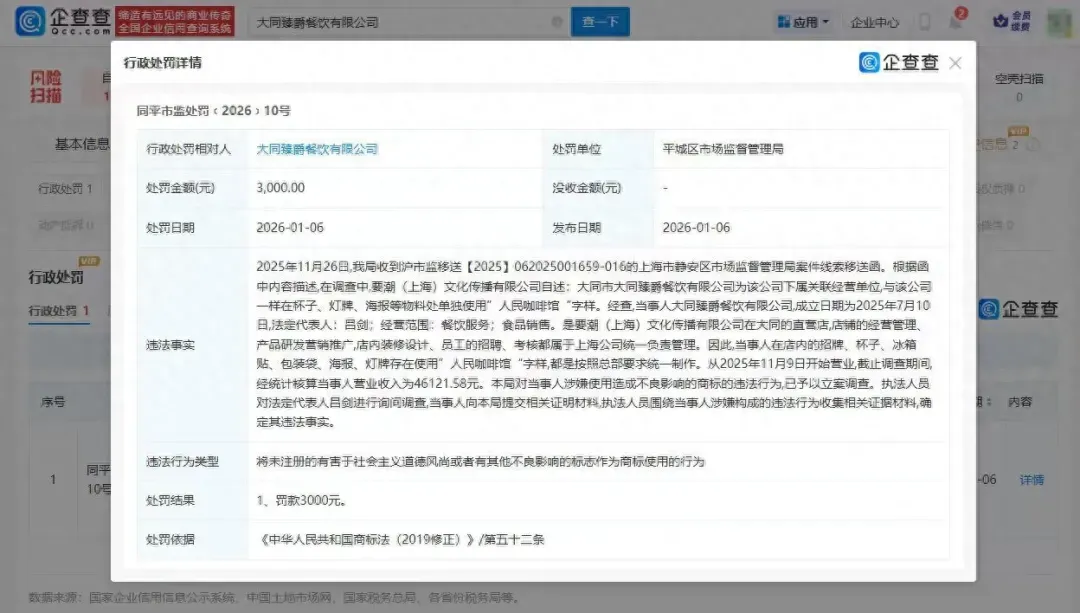Click the red banner ad beside logo

click(x=175, y=21)
